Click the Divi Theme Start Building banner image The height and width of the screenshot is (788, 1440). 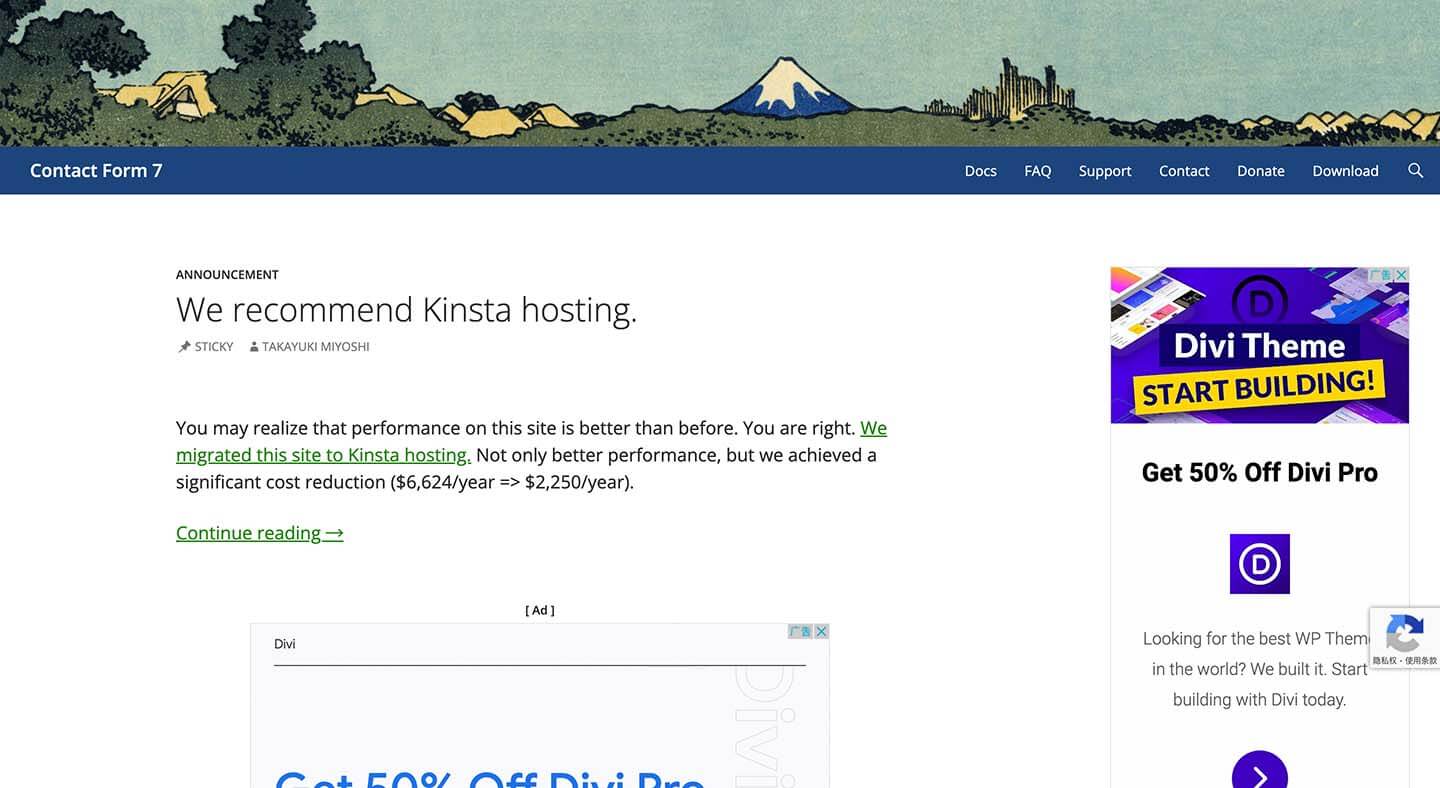(1260, 345)
